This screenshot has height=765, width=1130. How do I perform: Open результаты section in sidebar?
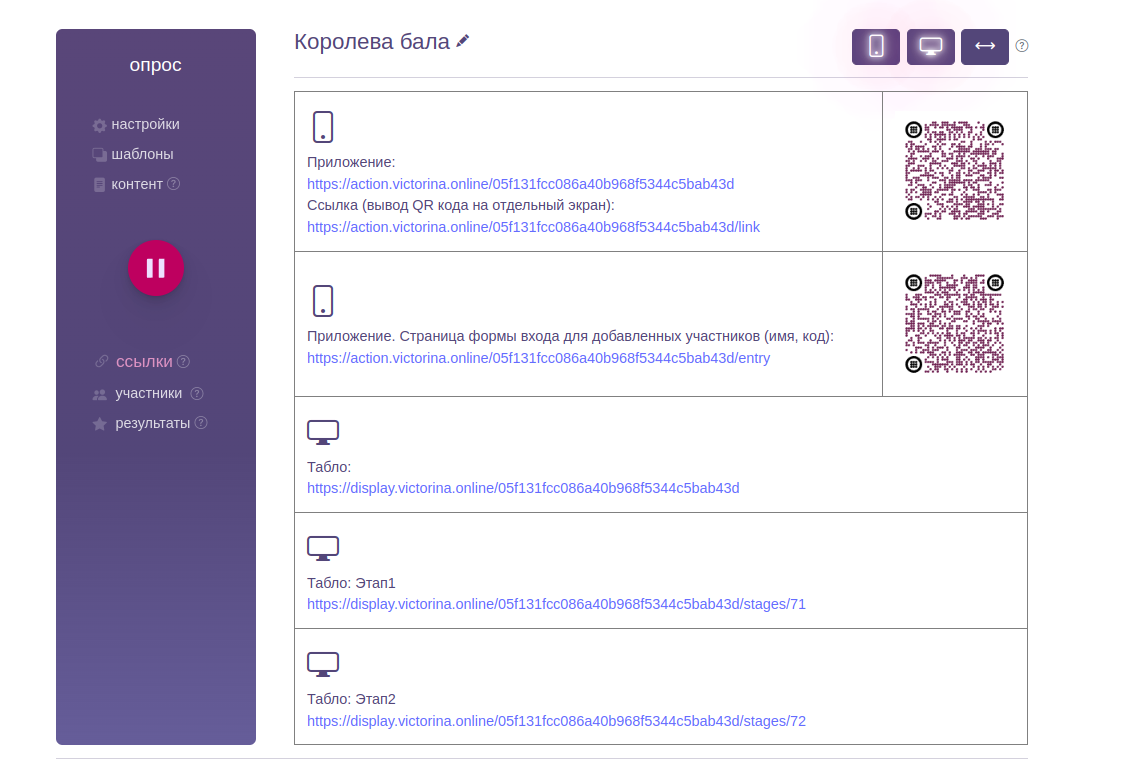tap(152, 424)
